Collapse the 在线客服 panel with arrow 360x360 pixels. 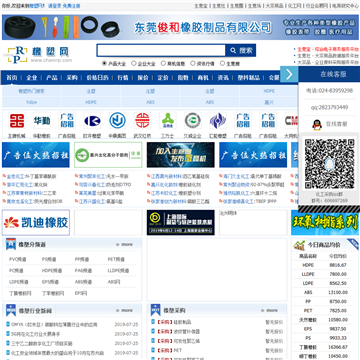[x=289, y=74]
